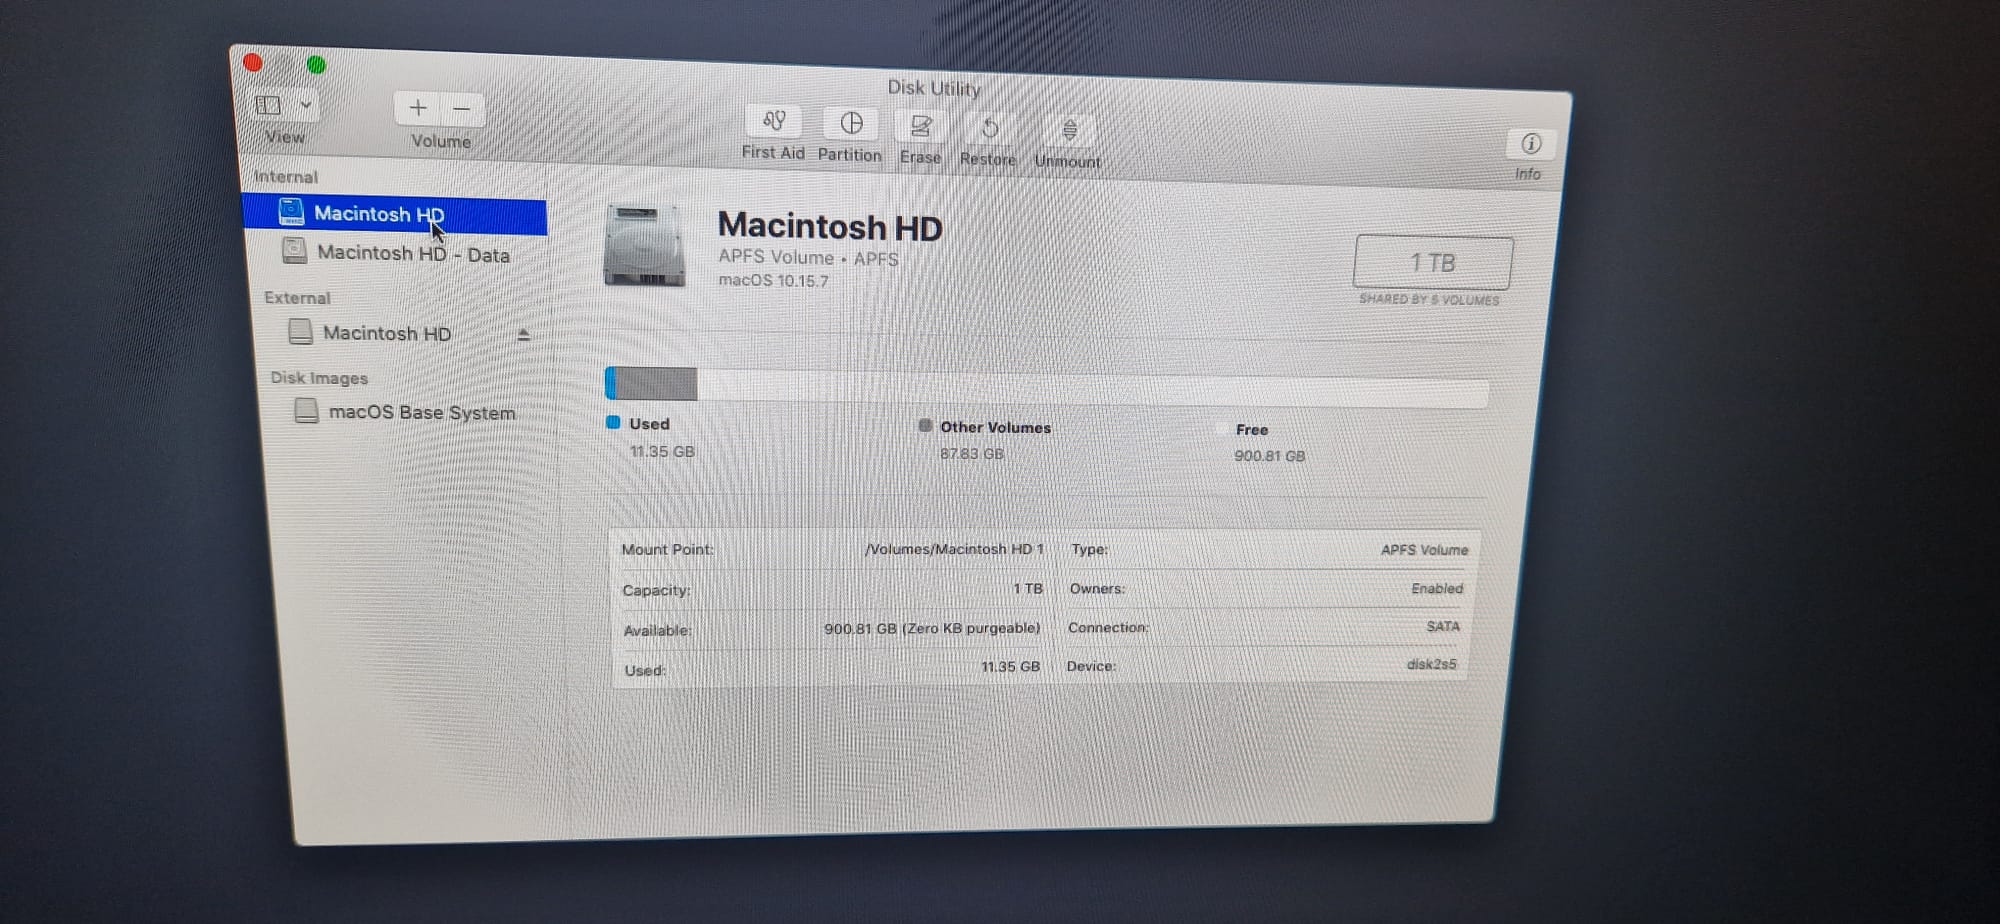Click the green zoom window button

click(316, 65)
